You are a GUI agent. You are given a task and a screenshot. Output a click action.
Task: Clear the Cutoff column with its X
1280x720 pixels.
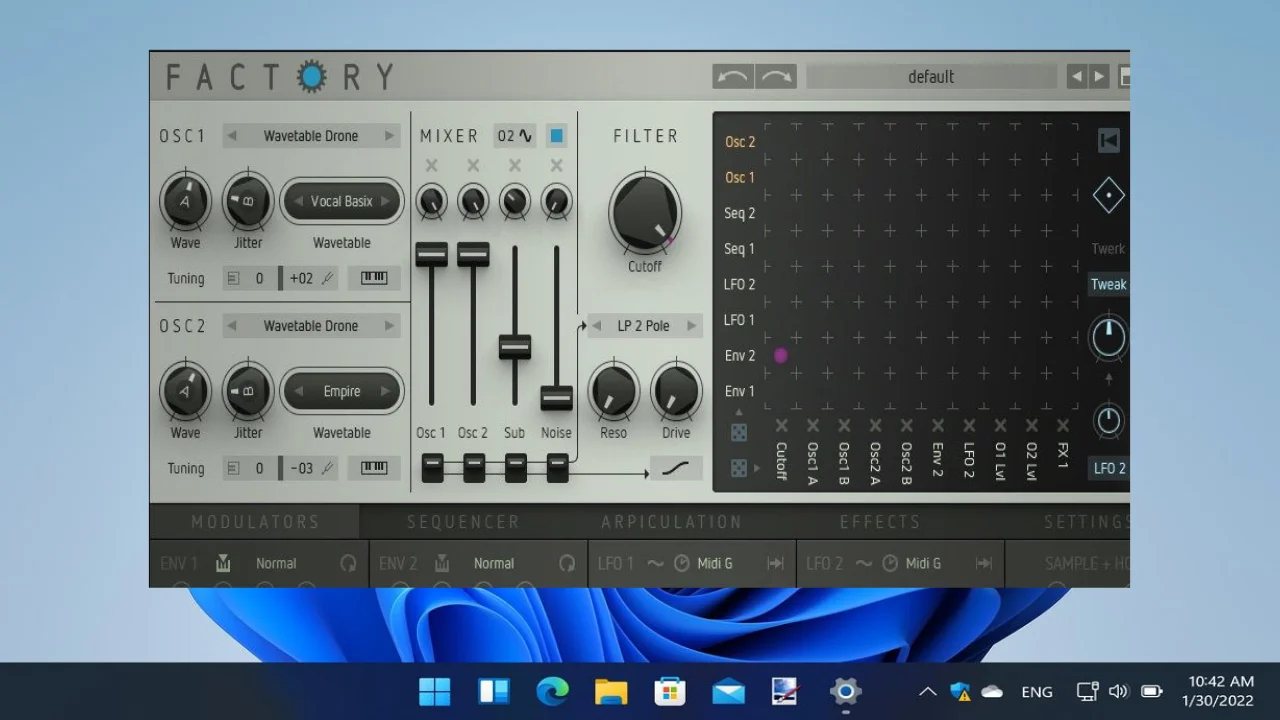781,426
